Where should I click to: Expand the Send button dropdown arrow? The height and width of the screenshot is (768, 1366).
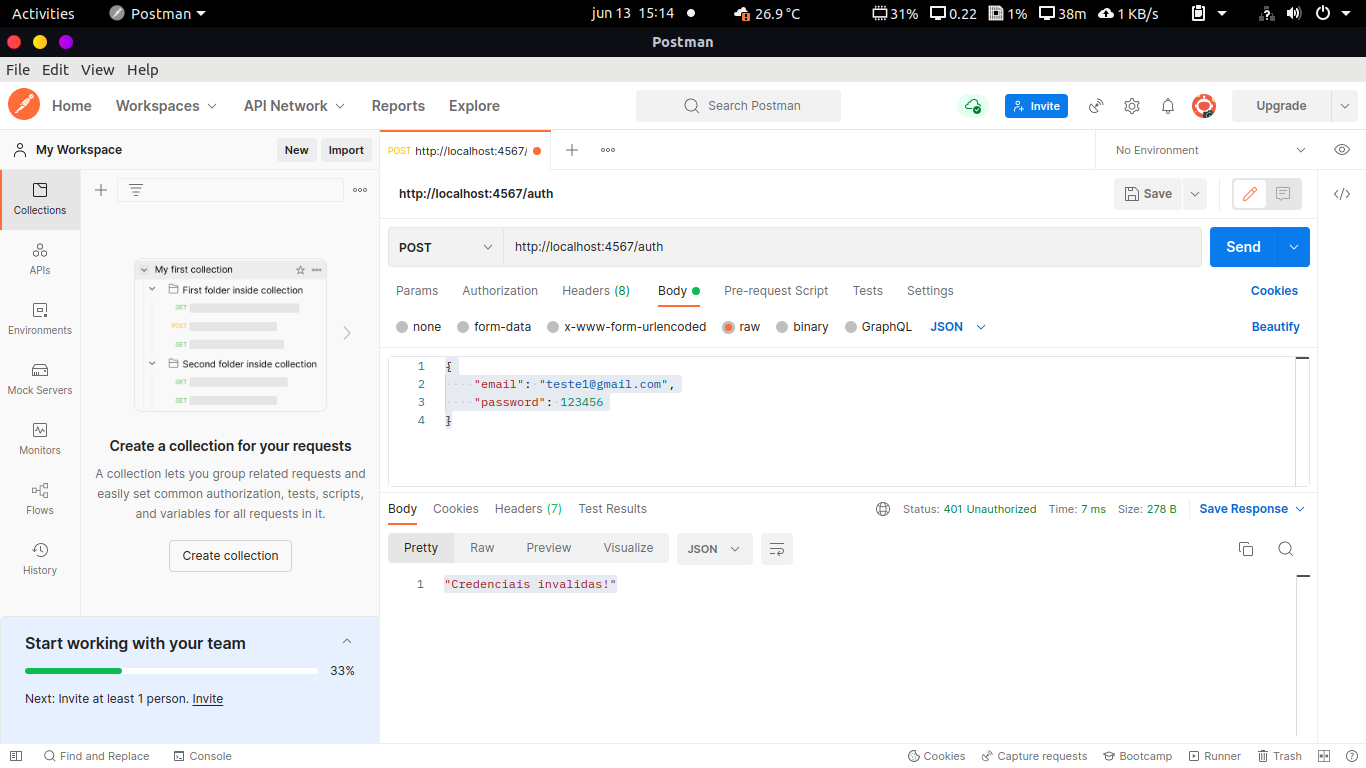(1294, 247)
